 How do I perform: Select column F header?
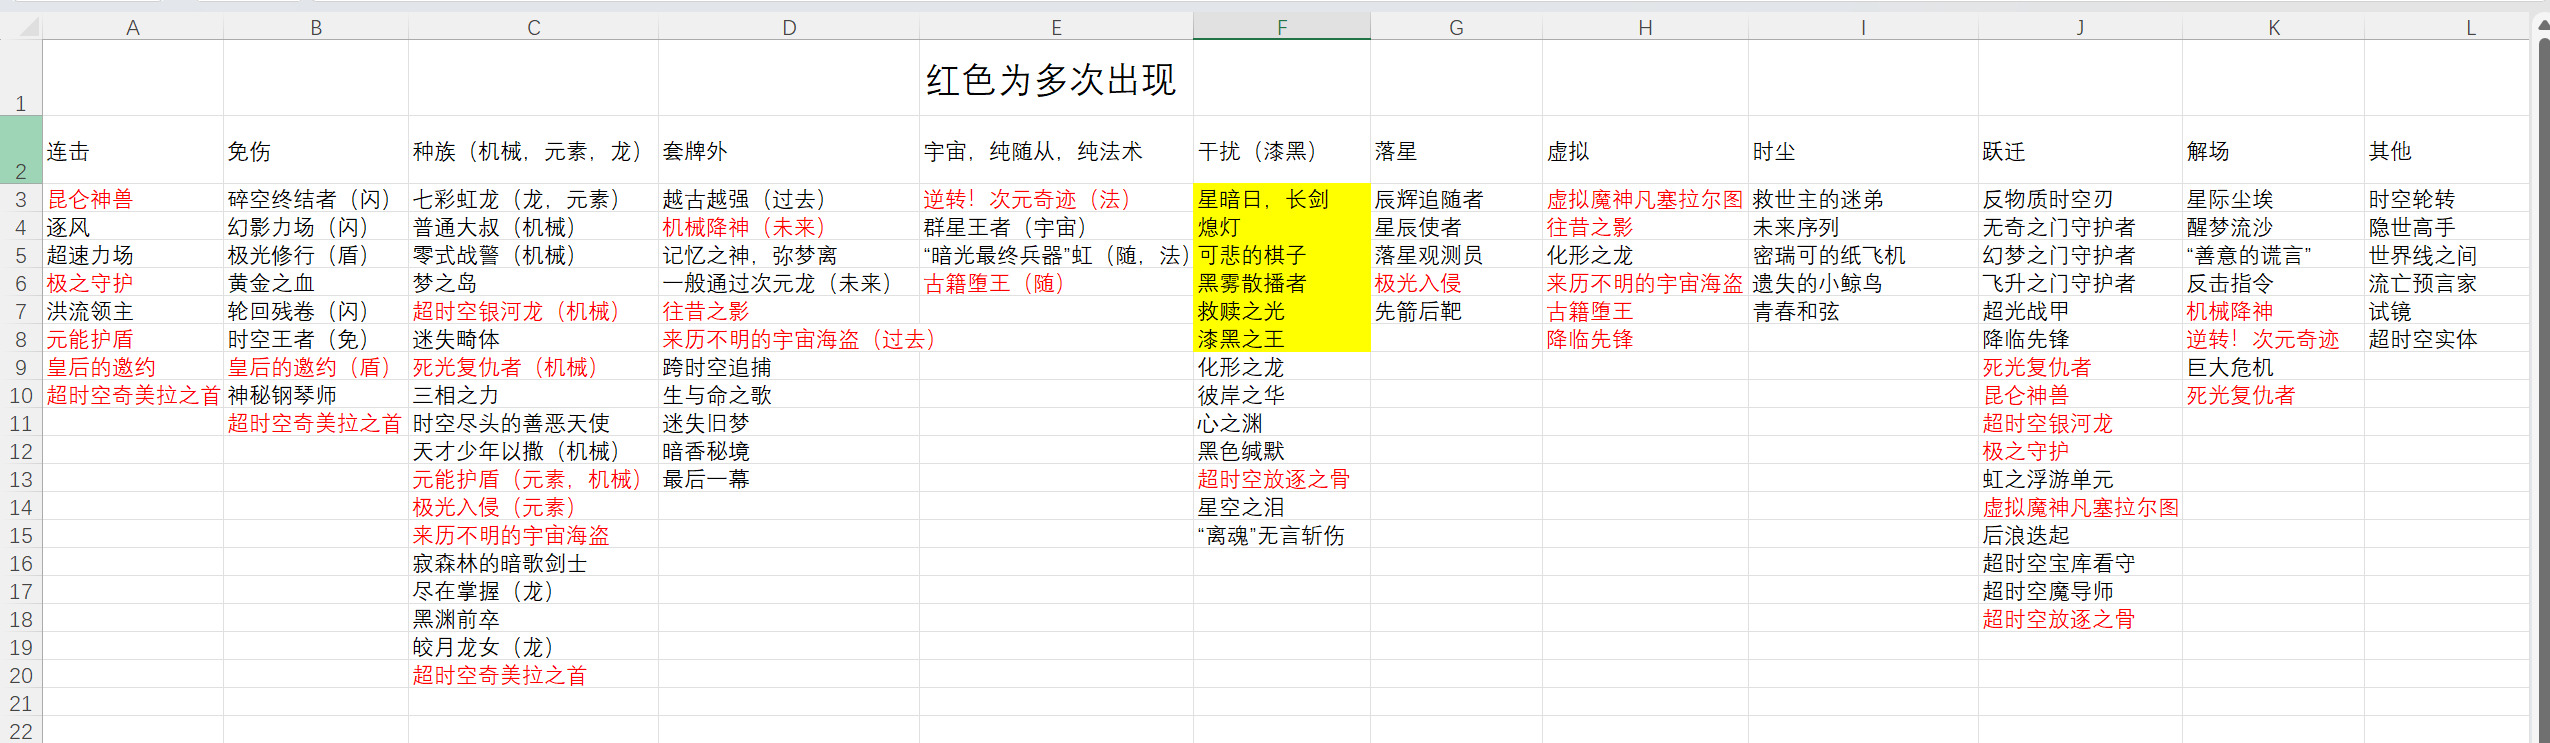click(x=1281, y=28)
